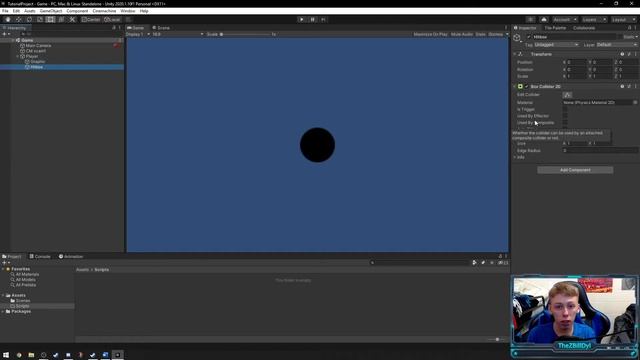The height and width of the screenshot is (360, 640).
Task: Switch to the Tile Palette tab
Action: (x=555, y=28)
